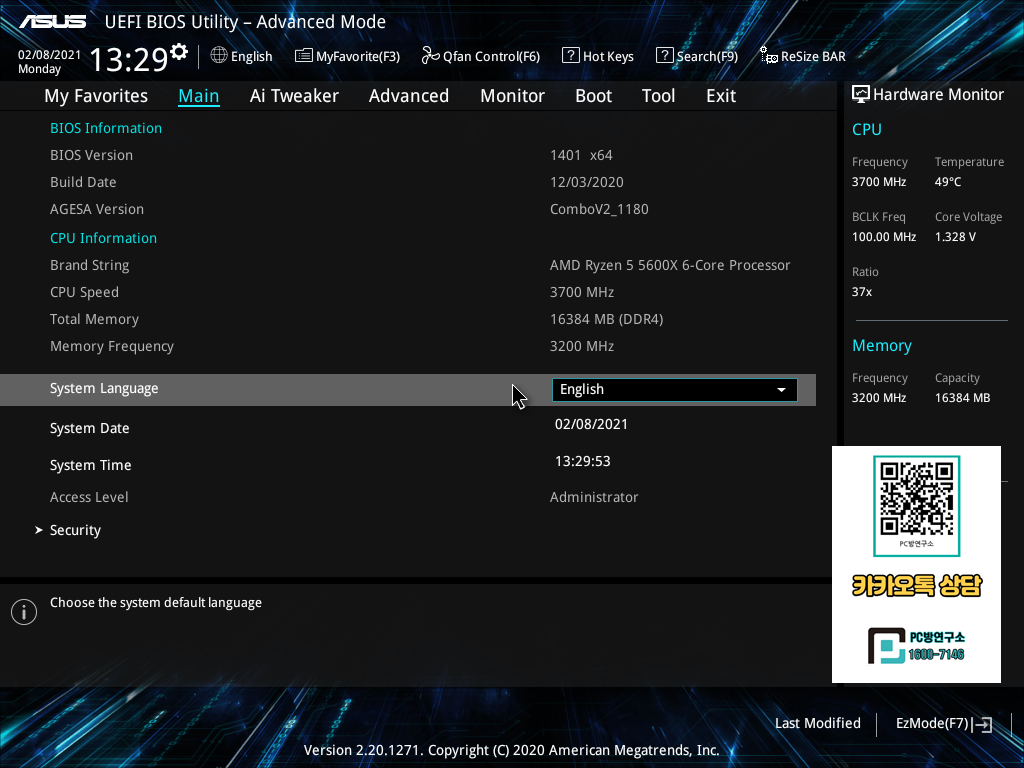Click the AGESA Version ComboV2_1180 value
Screen dimensions: 1024x768
[599, 210]
